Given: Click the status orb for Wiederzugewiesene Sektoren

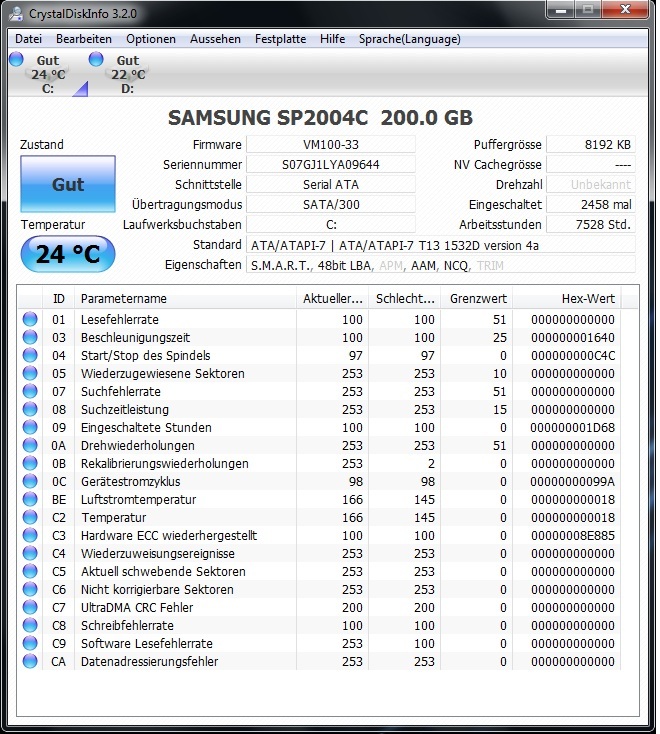Looking at the screenshot, I should coord(30,373).
